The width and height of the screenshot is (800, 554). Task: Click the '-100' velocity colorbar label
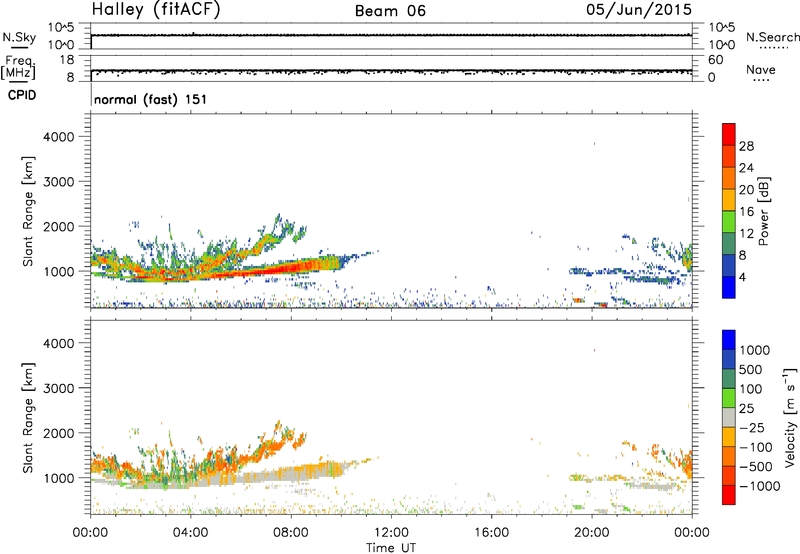coord(756,447)
